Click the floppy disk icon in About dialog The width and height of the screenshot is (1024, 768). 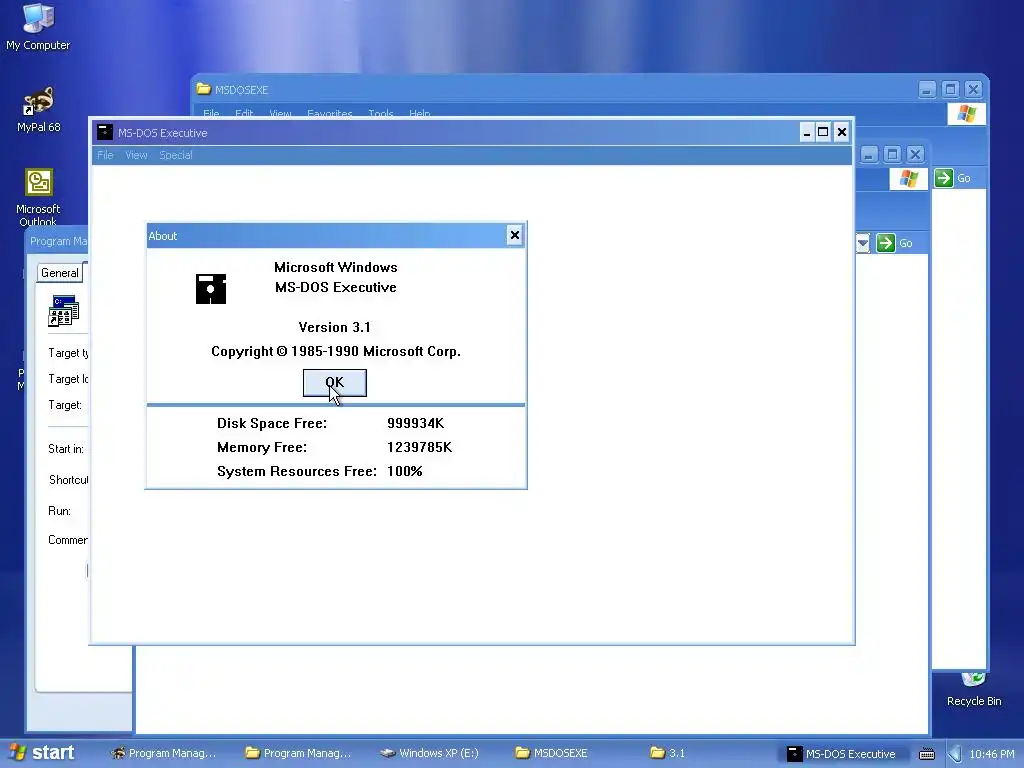(211, 289)
